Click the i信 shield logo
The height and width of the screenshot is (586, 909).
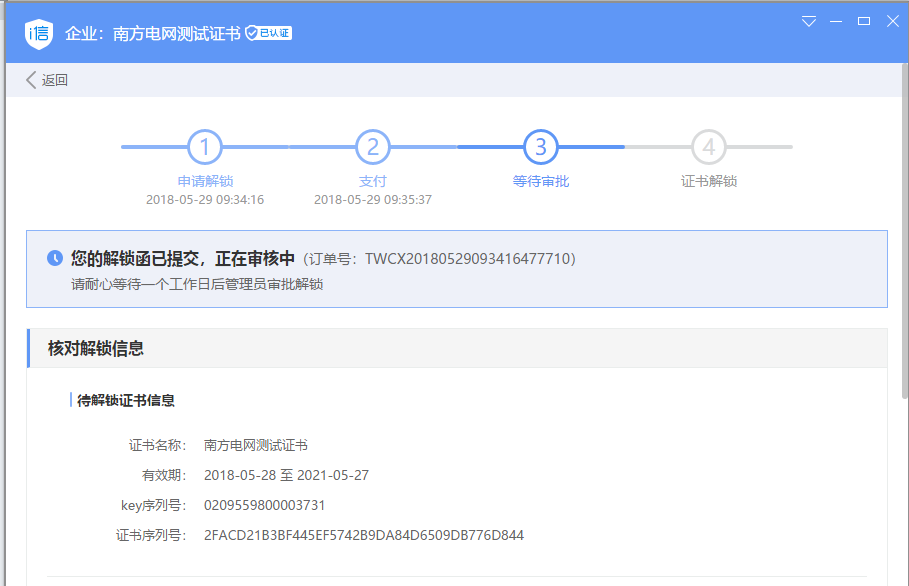coord(39,33)
